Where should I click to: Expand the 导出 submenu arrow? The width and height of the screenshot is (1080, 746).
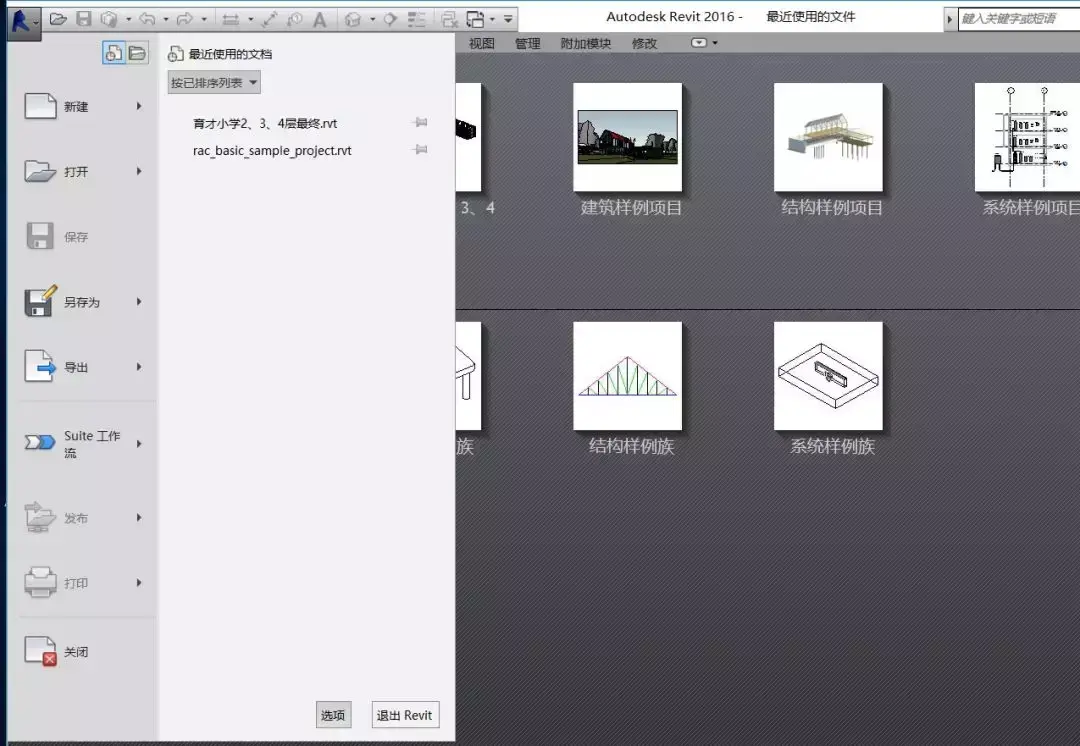[x=139, y=366]
